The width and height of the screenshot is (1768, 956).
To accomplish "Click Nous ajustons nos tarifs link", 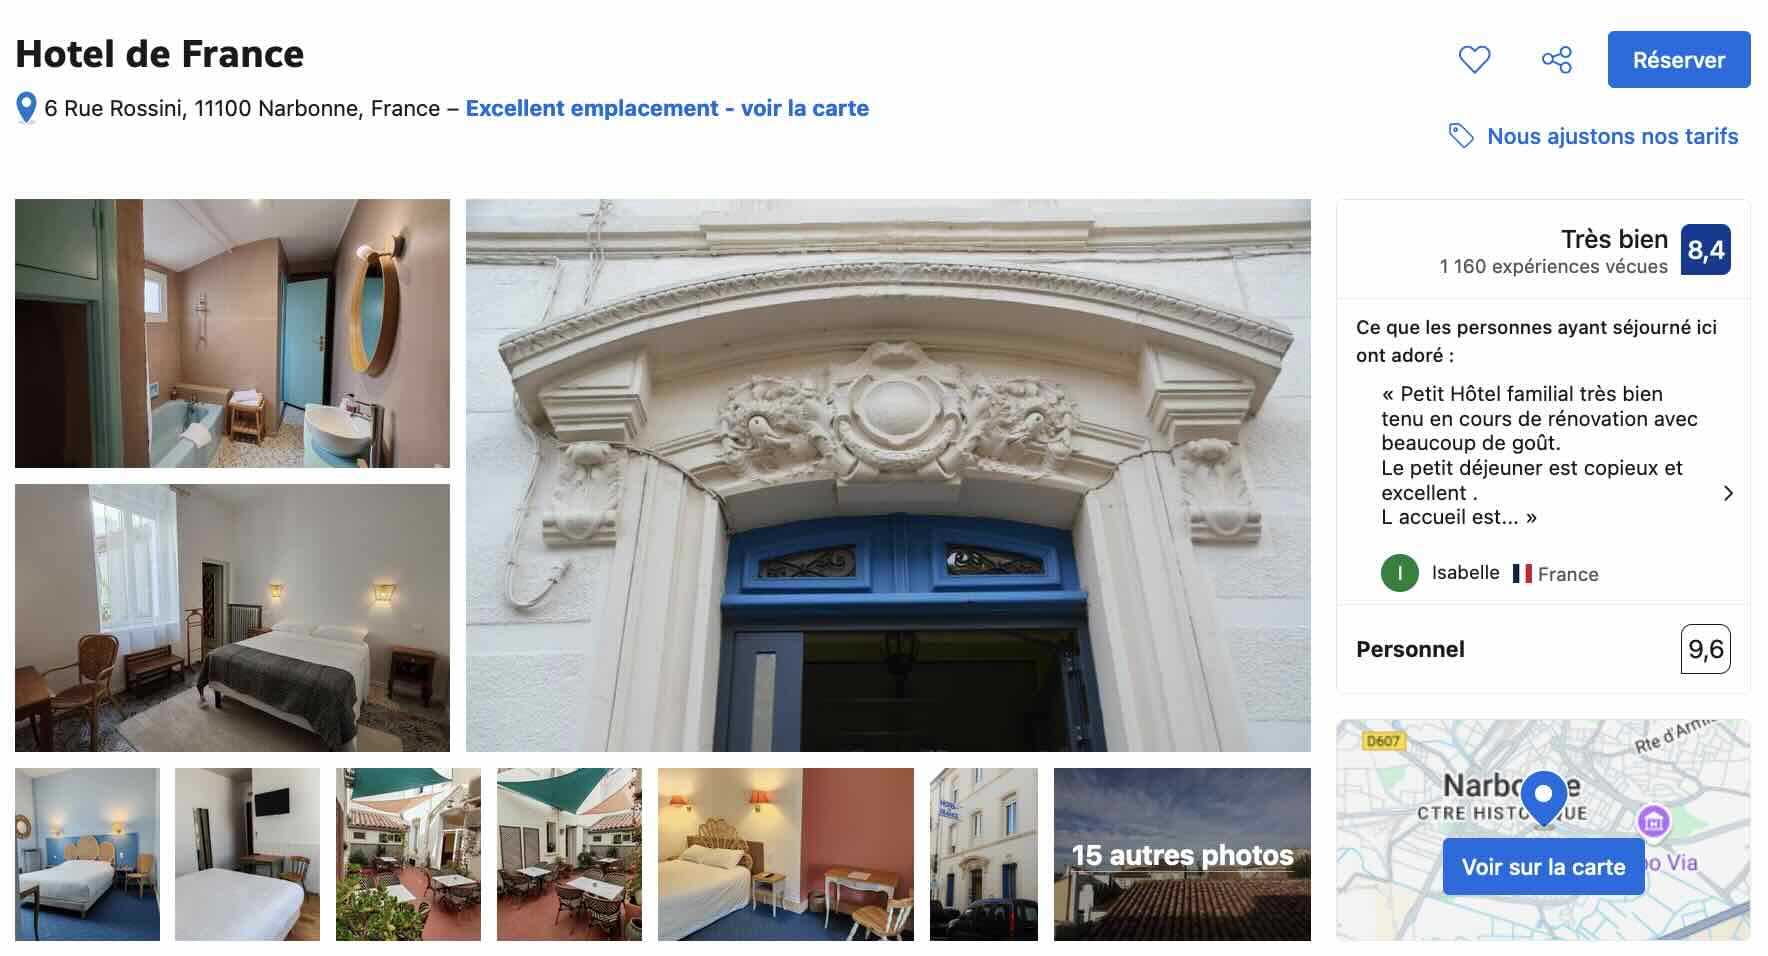I will [1612, 136].
